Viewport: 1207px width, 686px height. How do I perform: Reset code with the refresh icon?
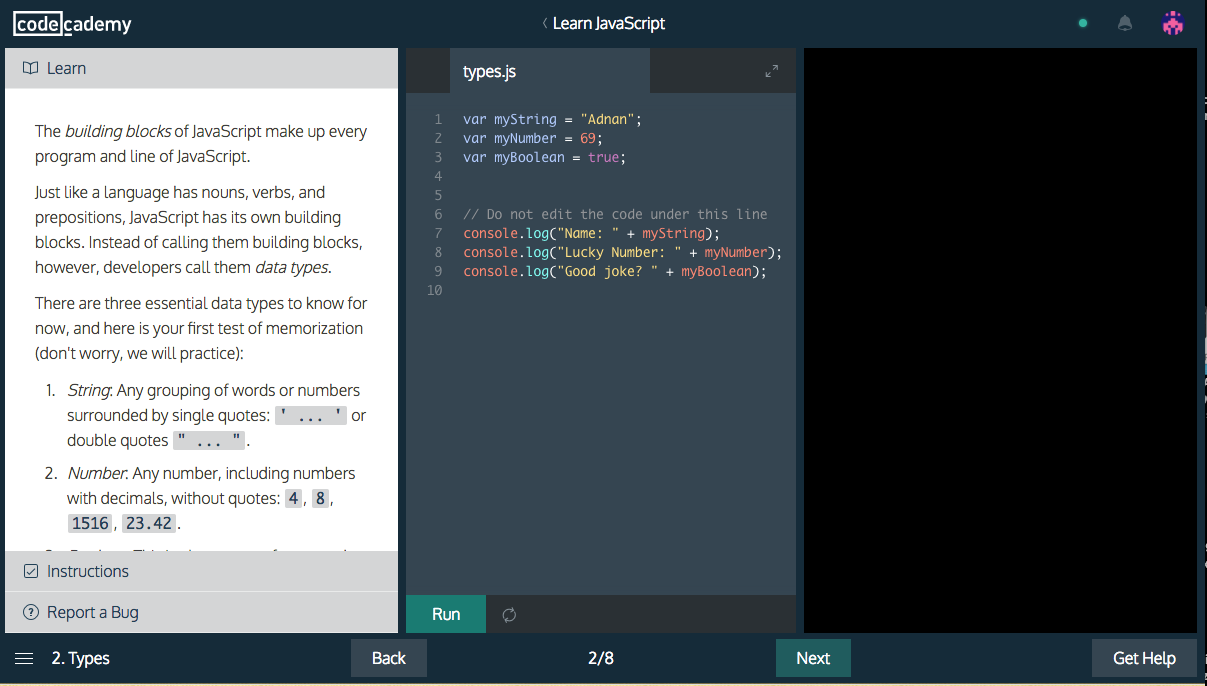(509, 615)
